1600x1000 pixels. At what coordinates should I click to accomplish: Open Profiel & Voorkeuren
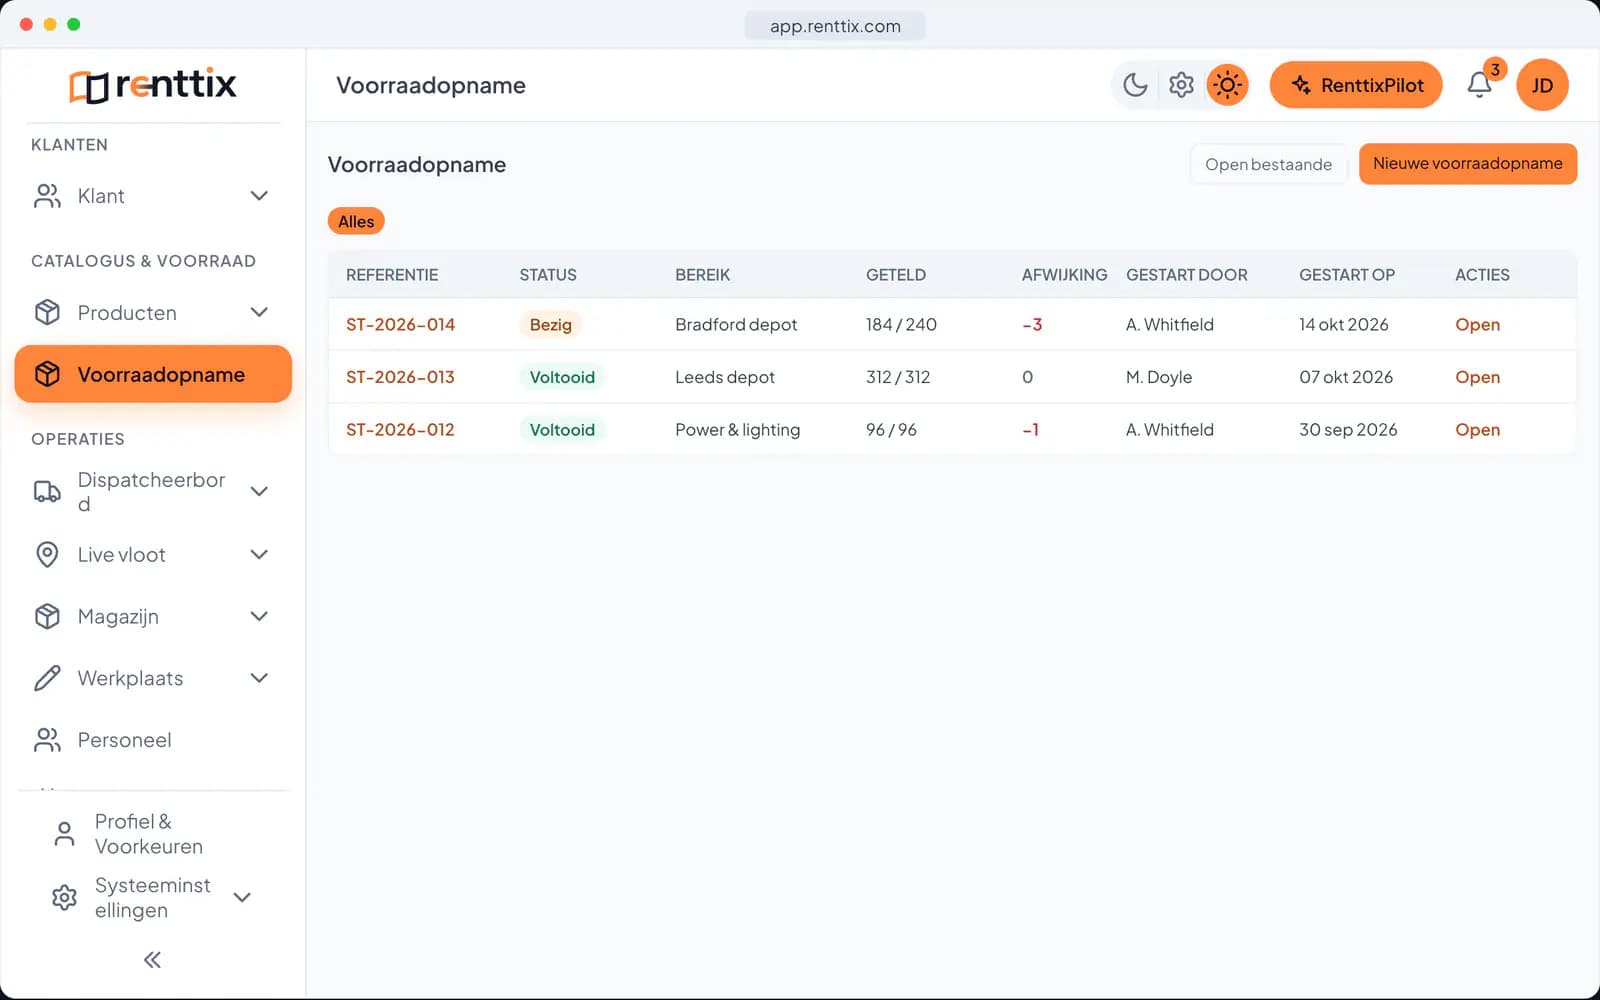pyautogui.click(x=153, y=834)
